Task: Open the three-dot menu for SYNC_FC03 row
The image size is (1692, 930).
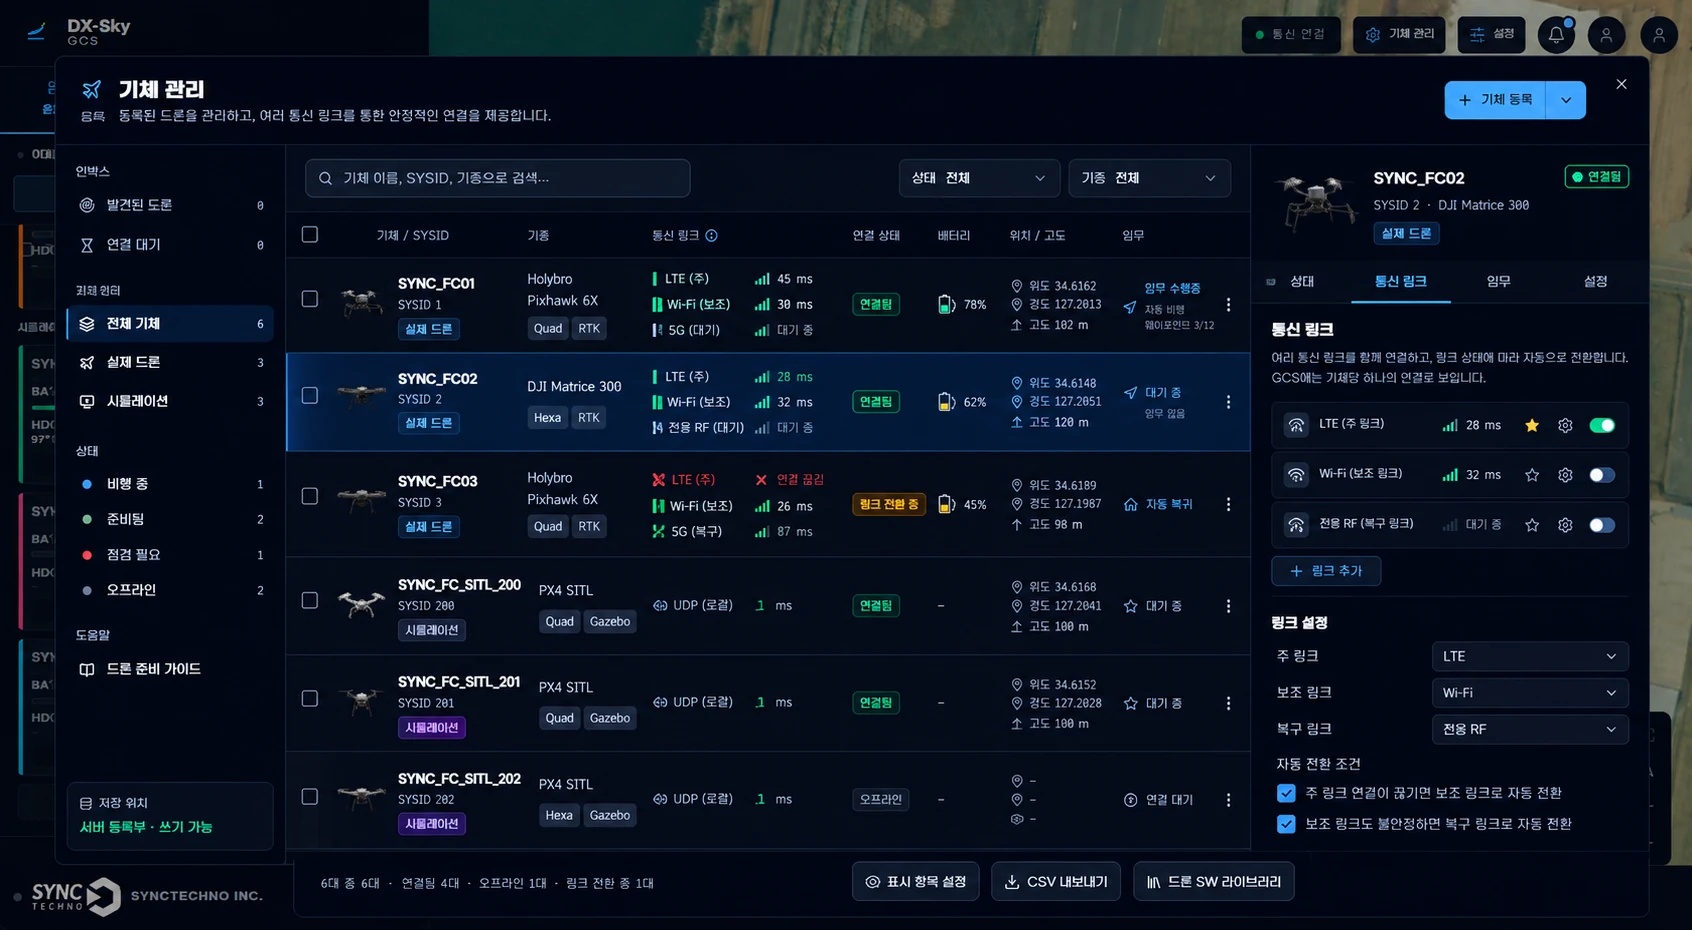Action: point(1228,505)
